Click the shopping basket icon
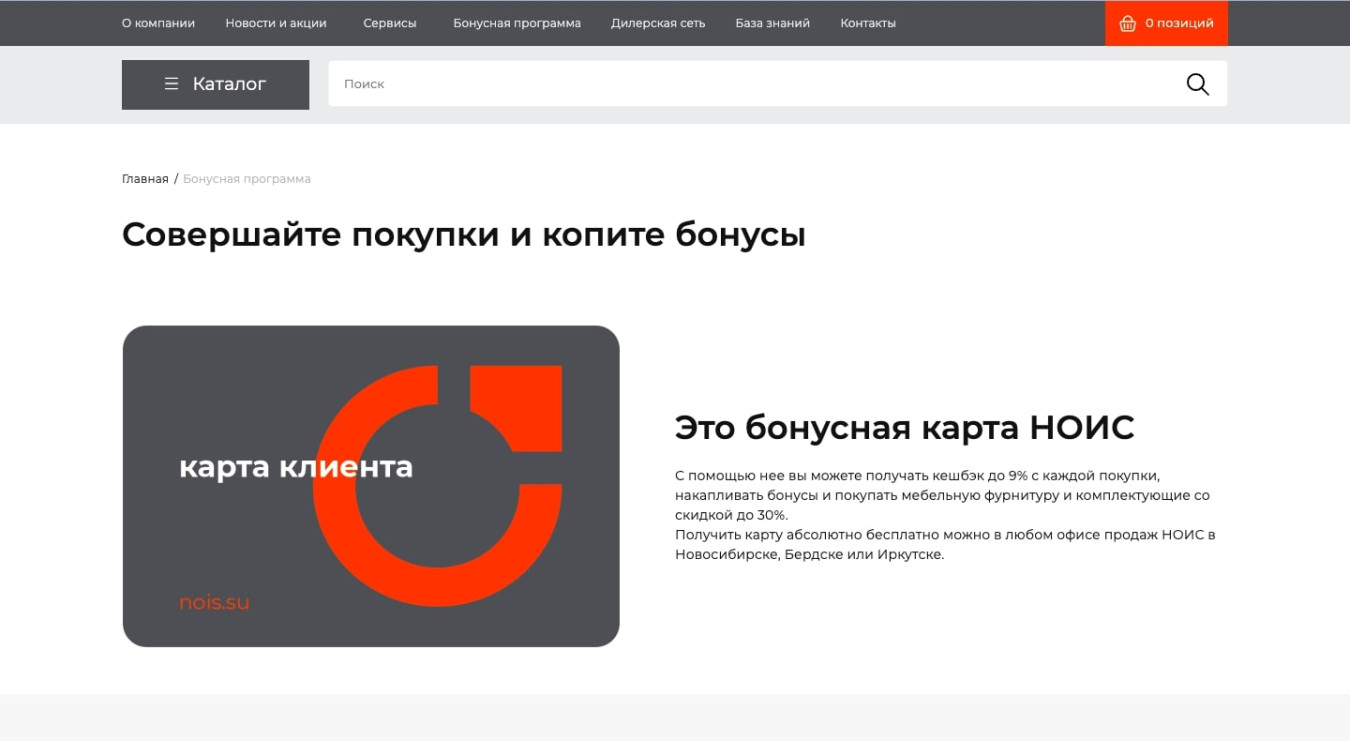The width and height of the screenshot is (1350, 741). tap(1127, 23)
